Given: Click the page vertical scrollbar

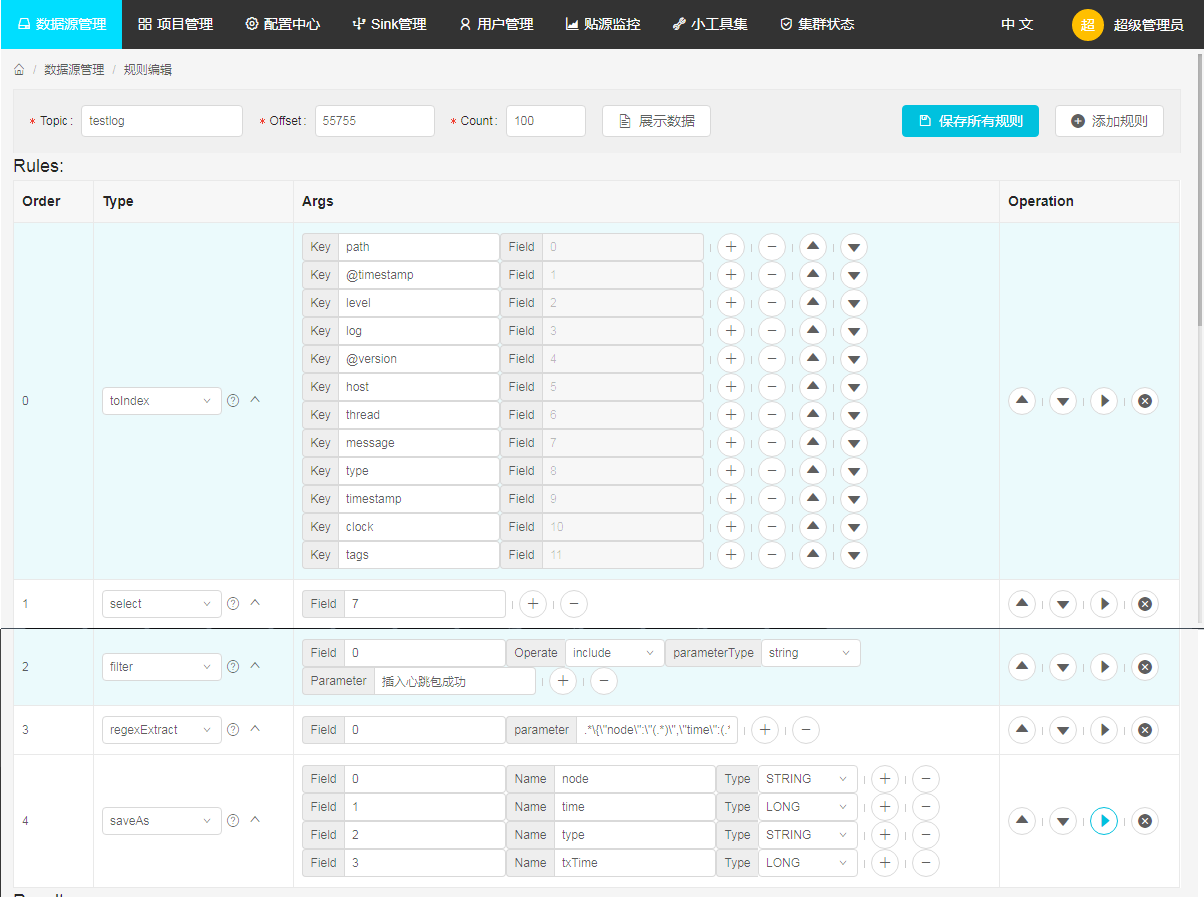Looking at the screenshot, I should coord(1200,190).
